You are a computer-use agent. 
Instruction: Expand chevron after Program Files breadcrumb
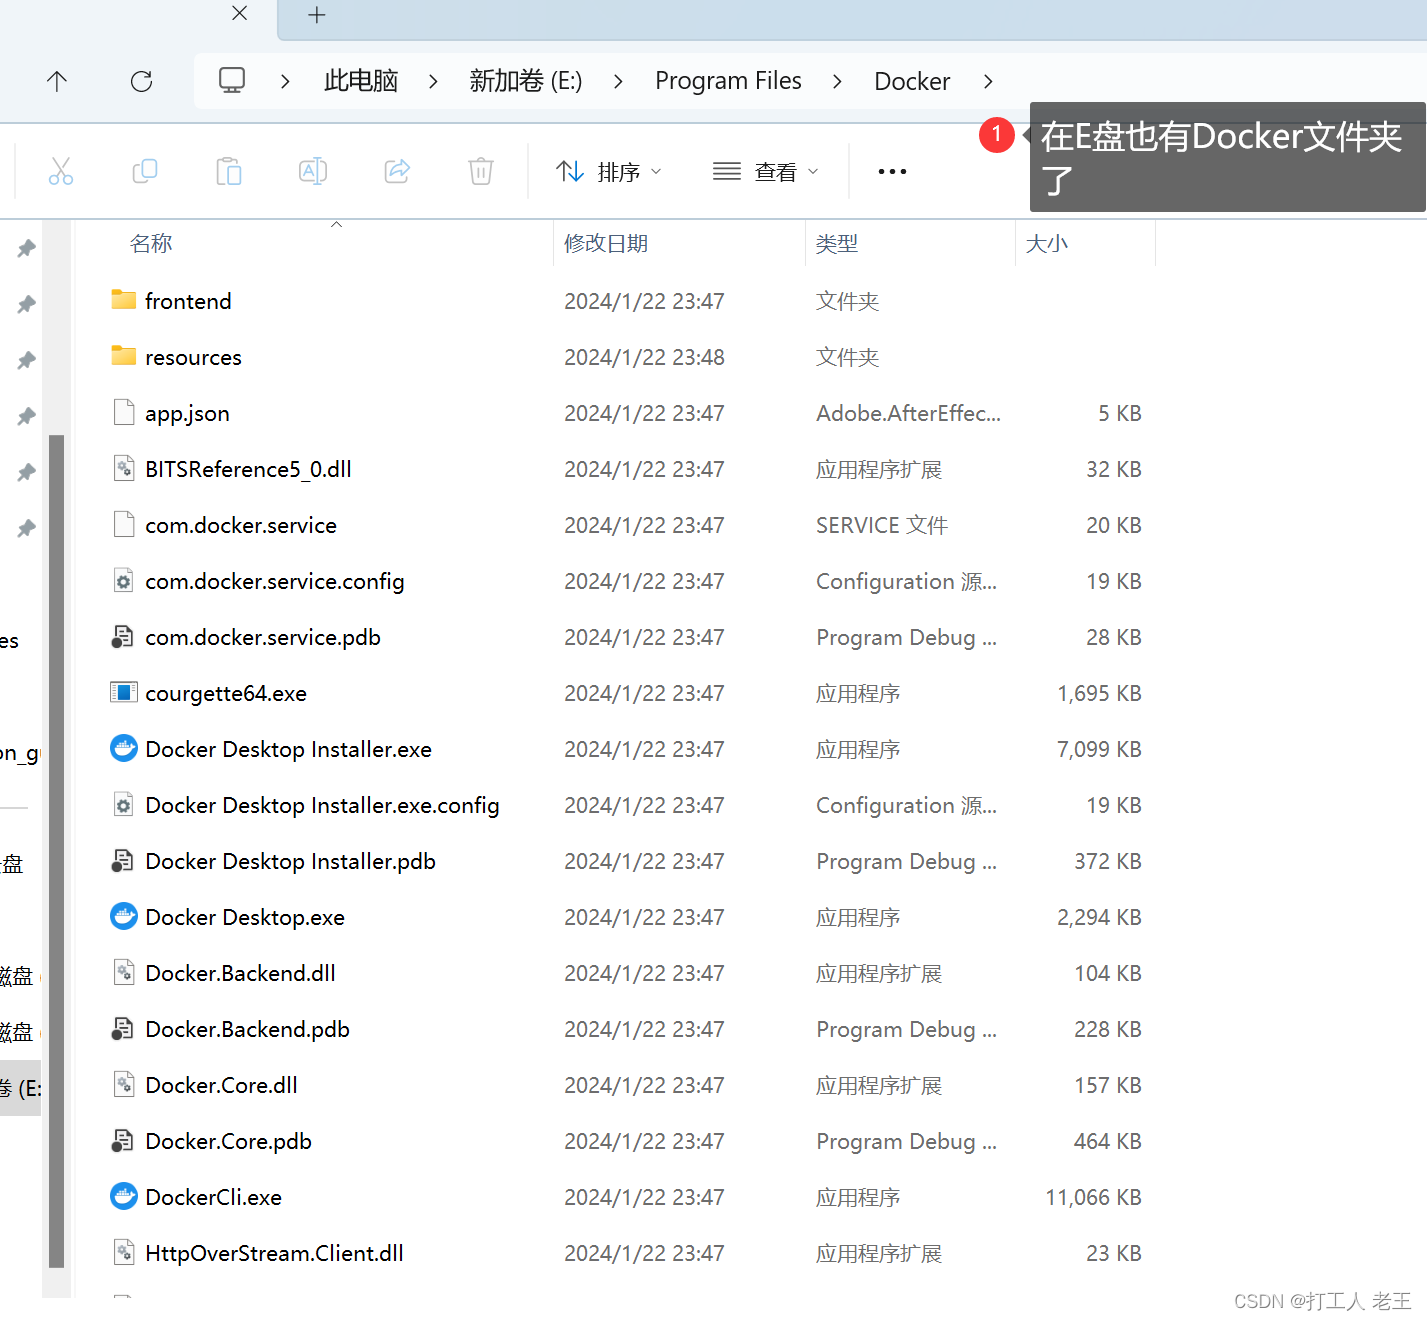837,81
